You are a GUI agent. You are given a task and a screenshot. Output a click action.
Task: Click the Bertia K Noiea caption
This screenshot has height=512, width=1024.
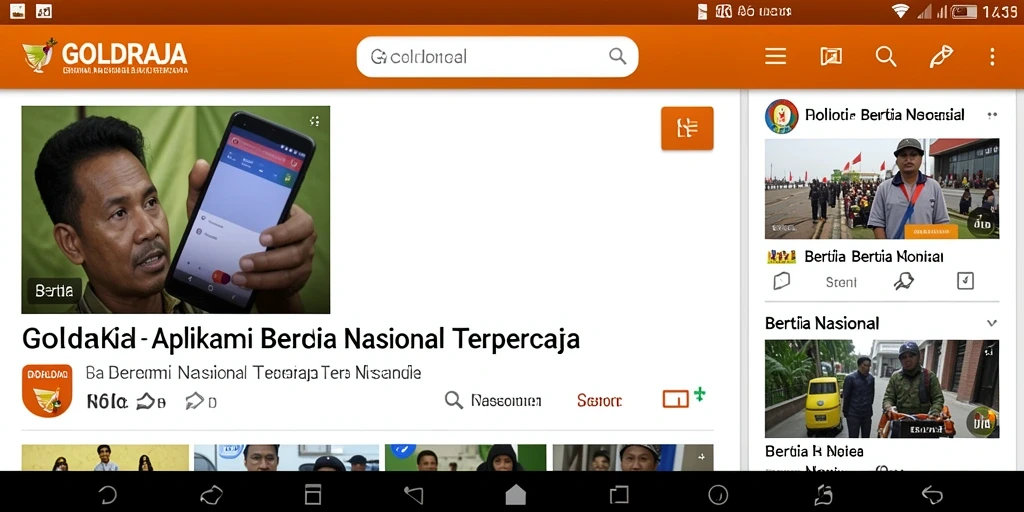tap(814, 451)
